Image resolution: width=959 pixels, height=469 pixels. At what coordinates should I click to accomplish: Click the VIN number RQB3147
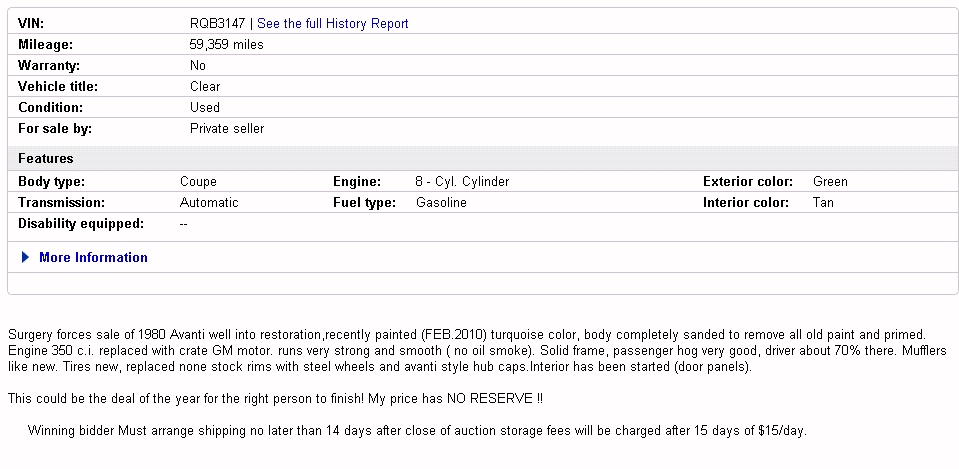tap(217, 23)
